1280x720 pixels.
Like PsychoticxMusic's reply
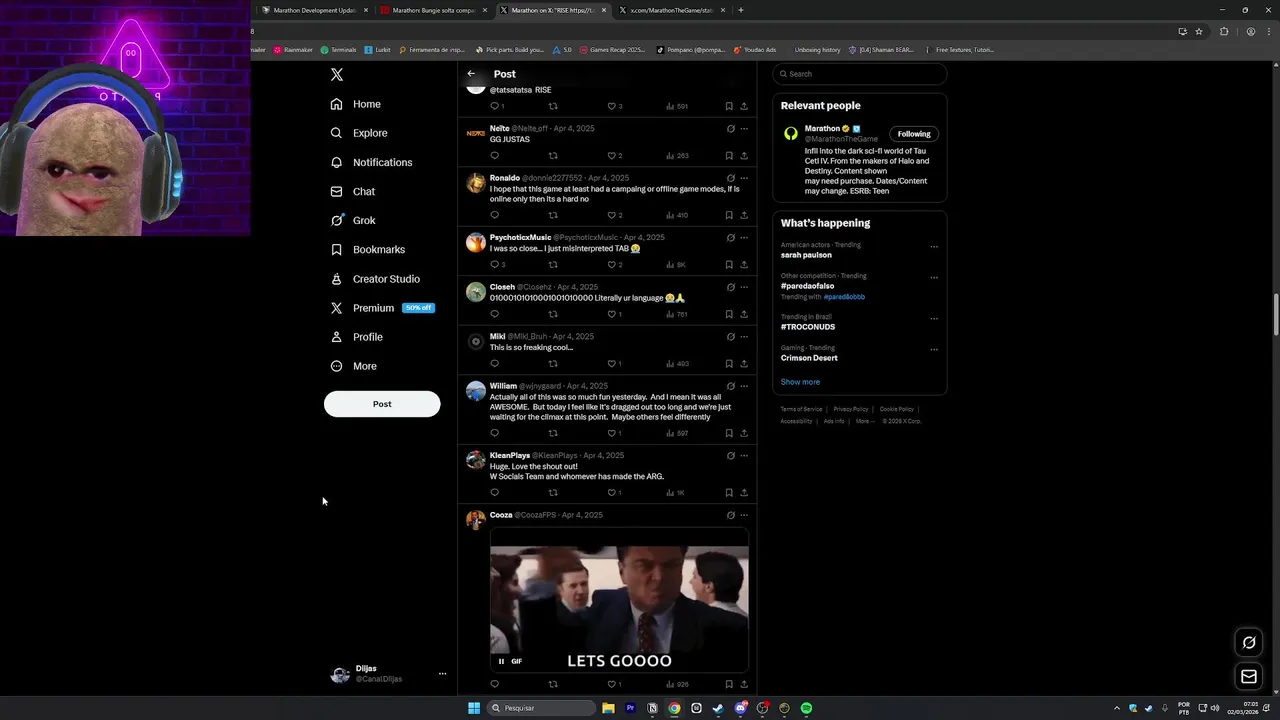click(612, 265)
